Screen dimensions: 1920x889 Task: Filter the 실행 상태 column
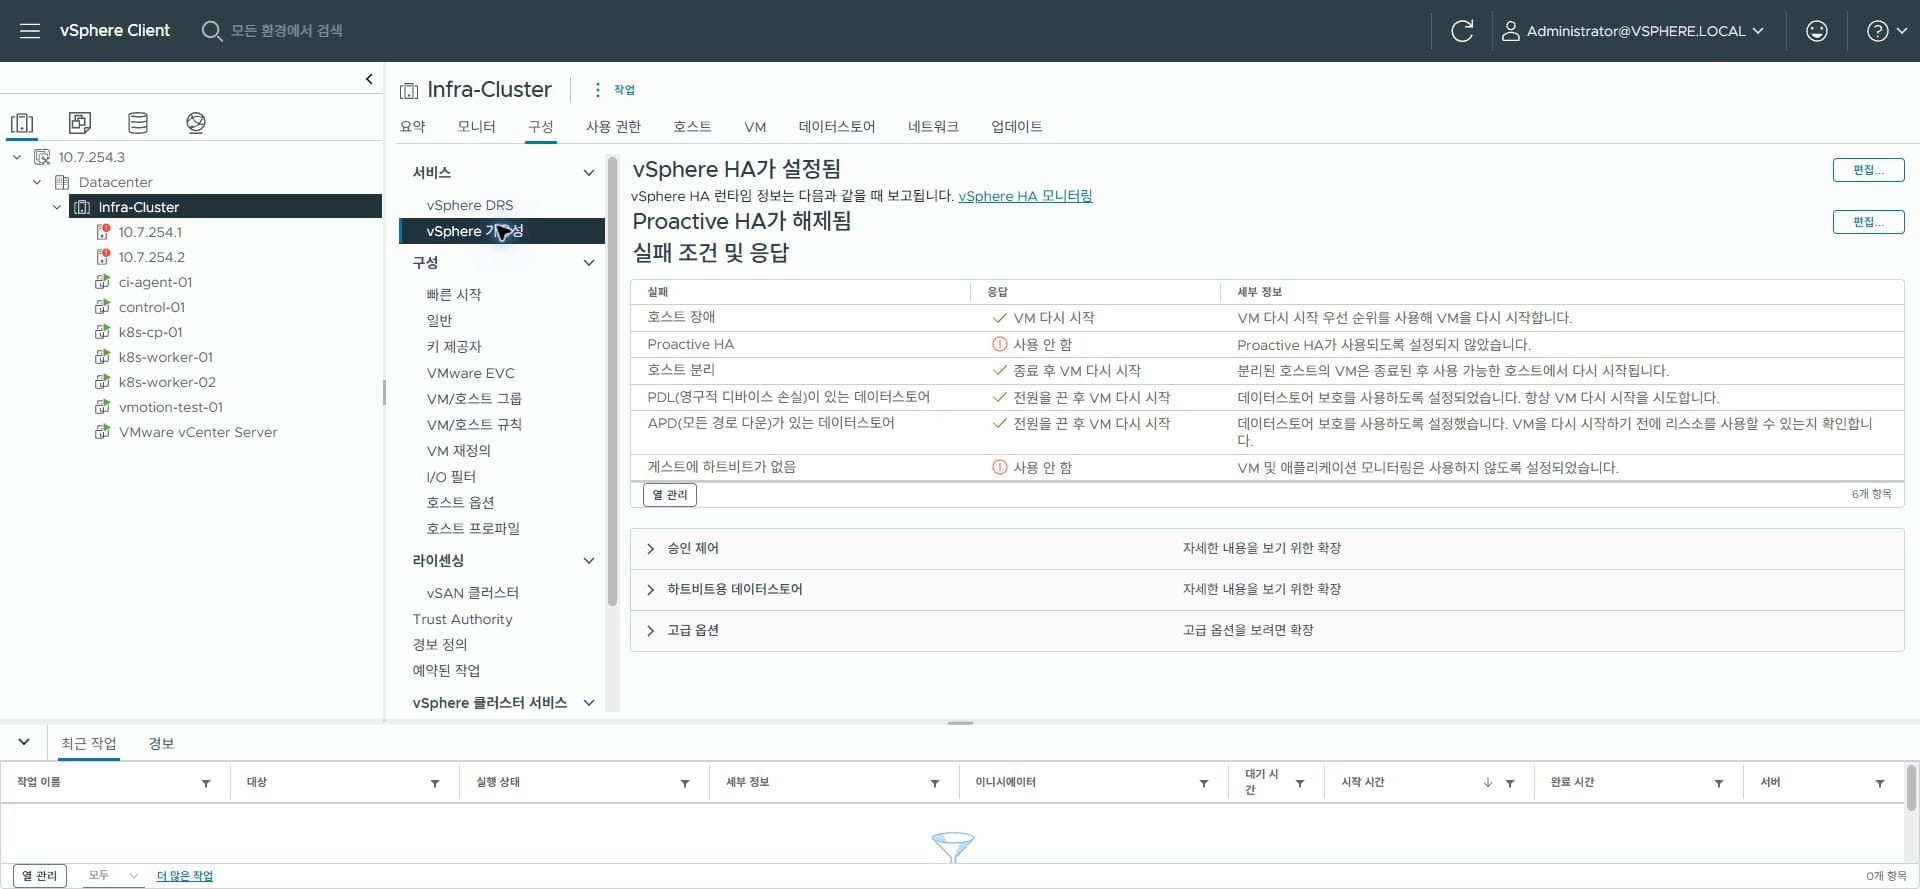point(685,783)
